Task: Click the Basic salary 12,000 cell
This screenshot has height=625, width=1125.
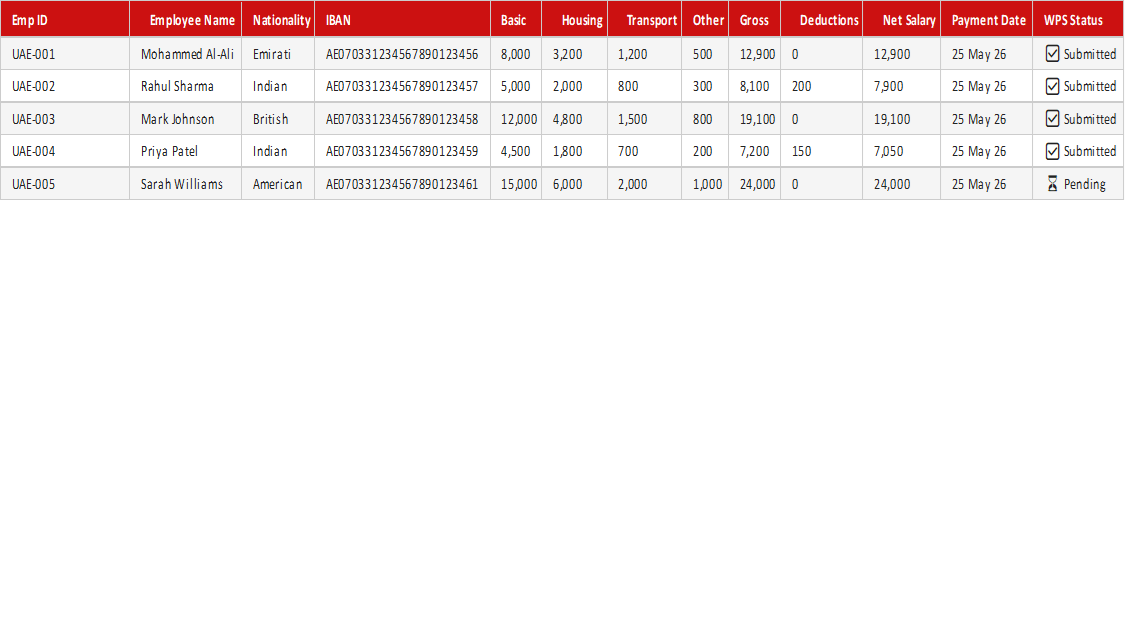Action: [516, 118]
